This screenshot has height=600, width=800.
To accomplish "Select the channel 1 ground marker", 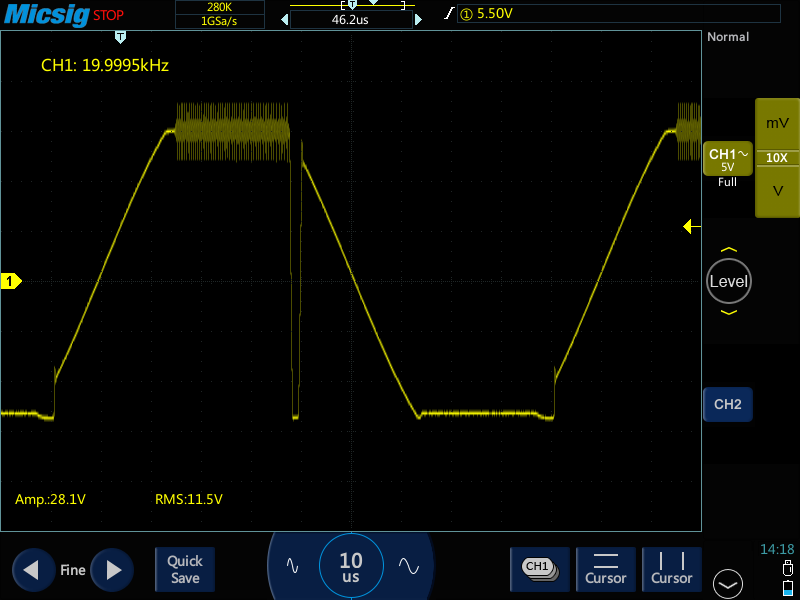I will (x=11, y=281).
